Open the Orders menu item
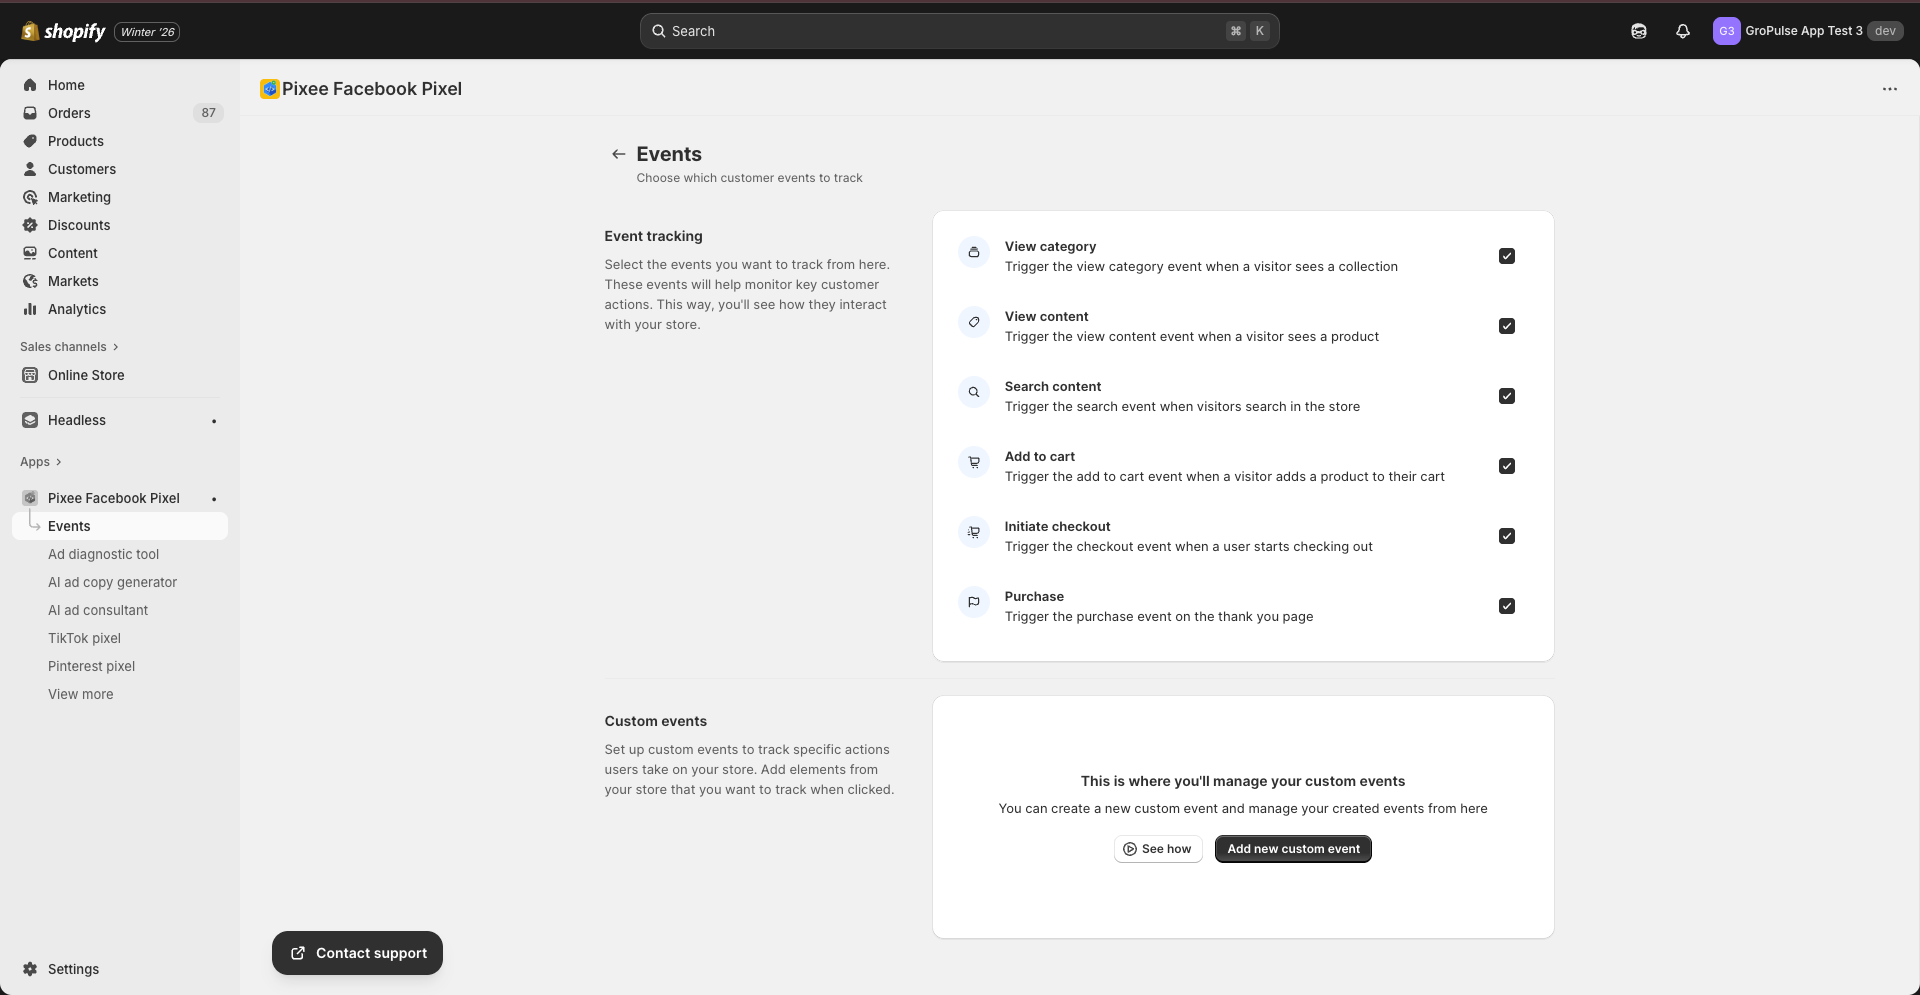Image resolution: width=1920 pixels, height=995 pixels. tap(69, 113)
